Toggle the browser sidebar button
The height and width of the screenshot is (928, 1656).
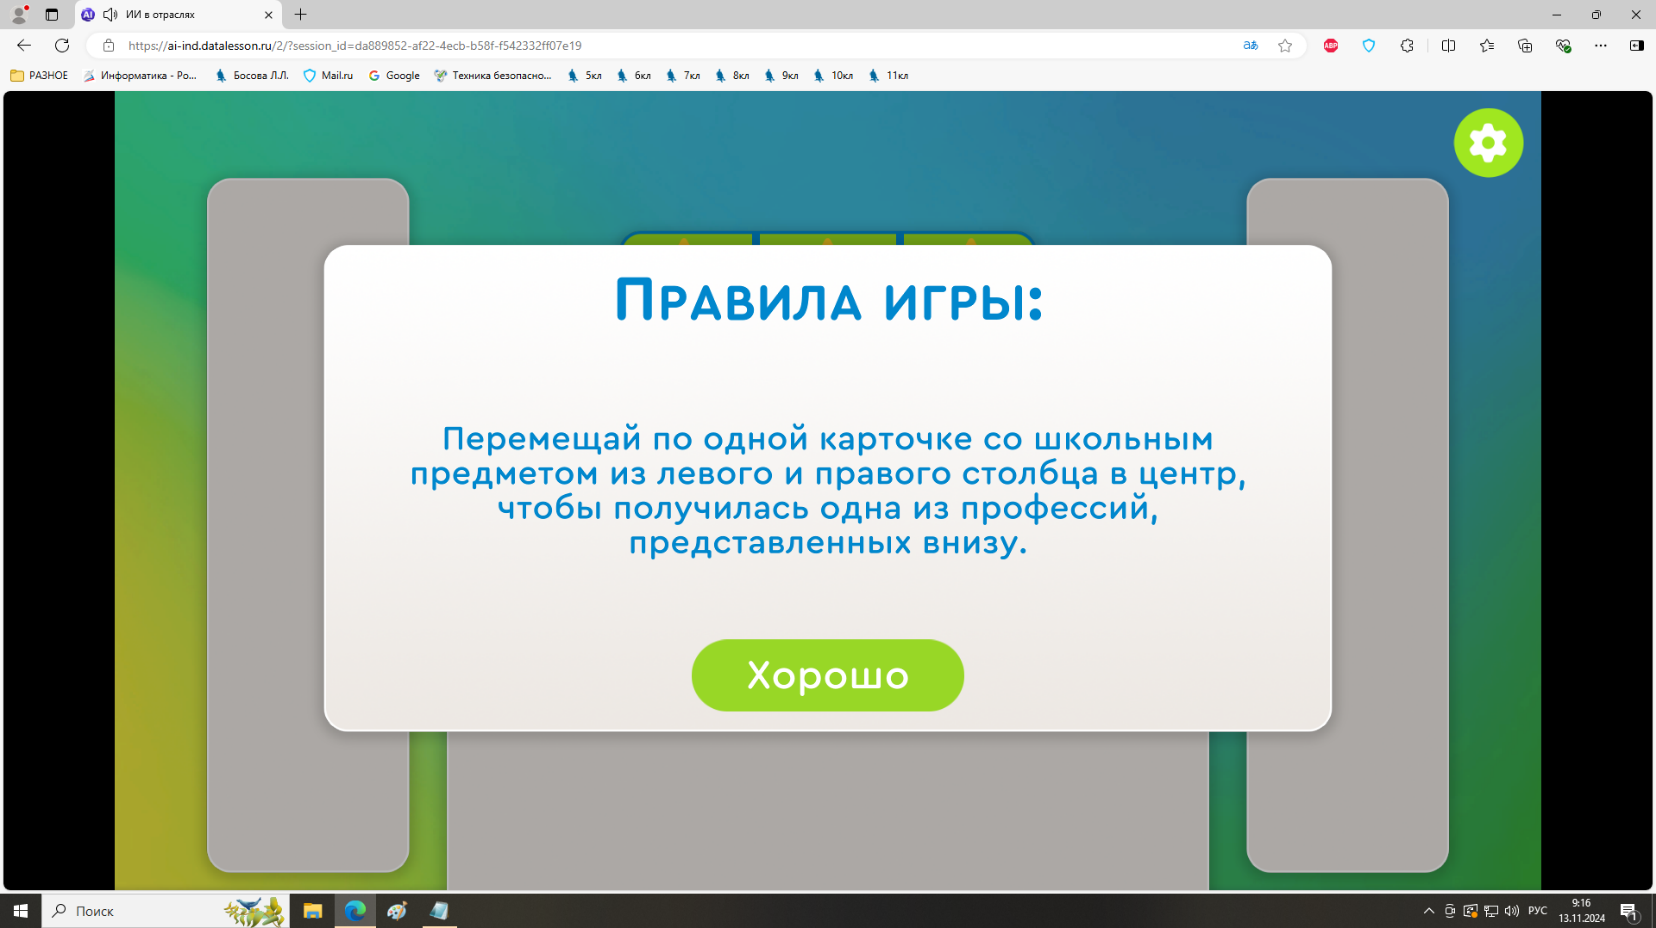1636,45
